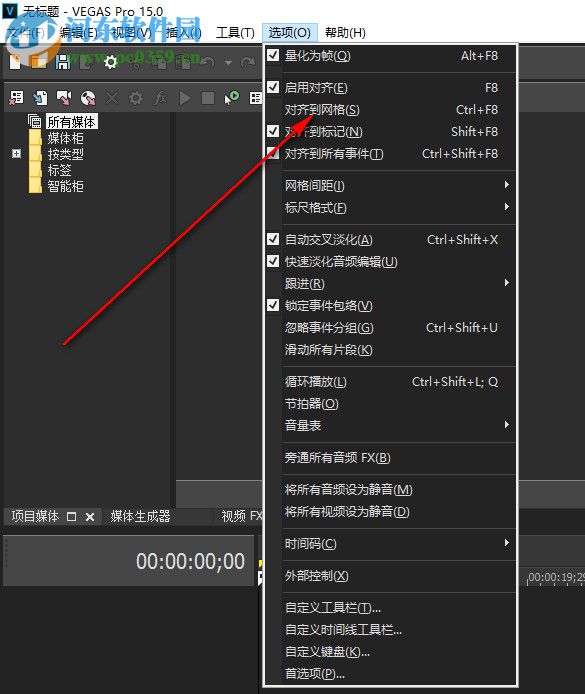Open 自定义键盘 entry
Viewport: 585px width, 694px height.
click(391, 652)
